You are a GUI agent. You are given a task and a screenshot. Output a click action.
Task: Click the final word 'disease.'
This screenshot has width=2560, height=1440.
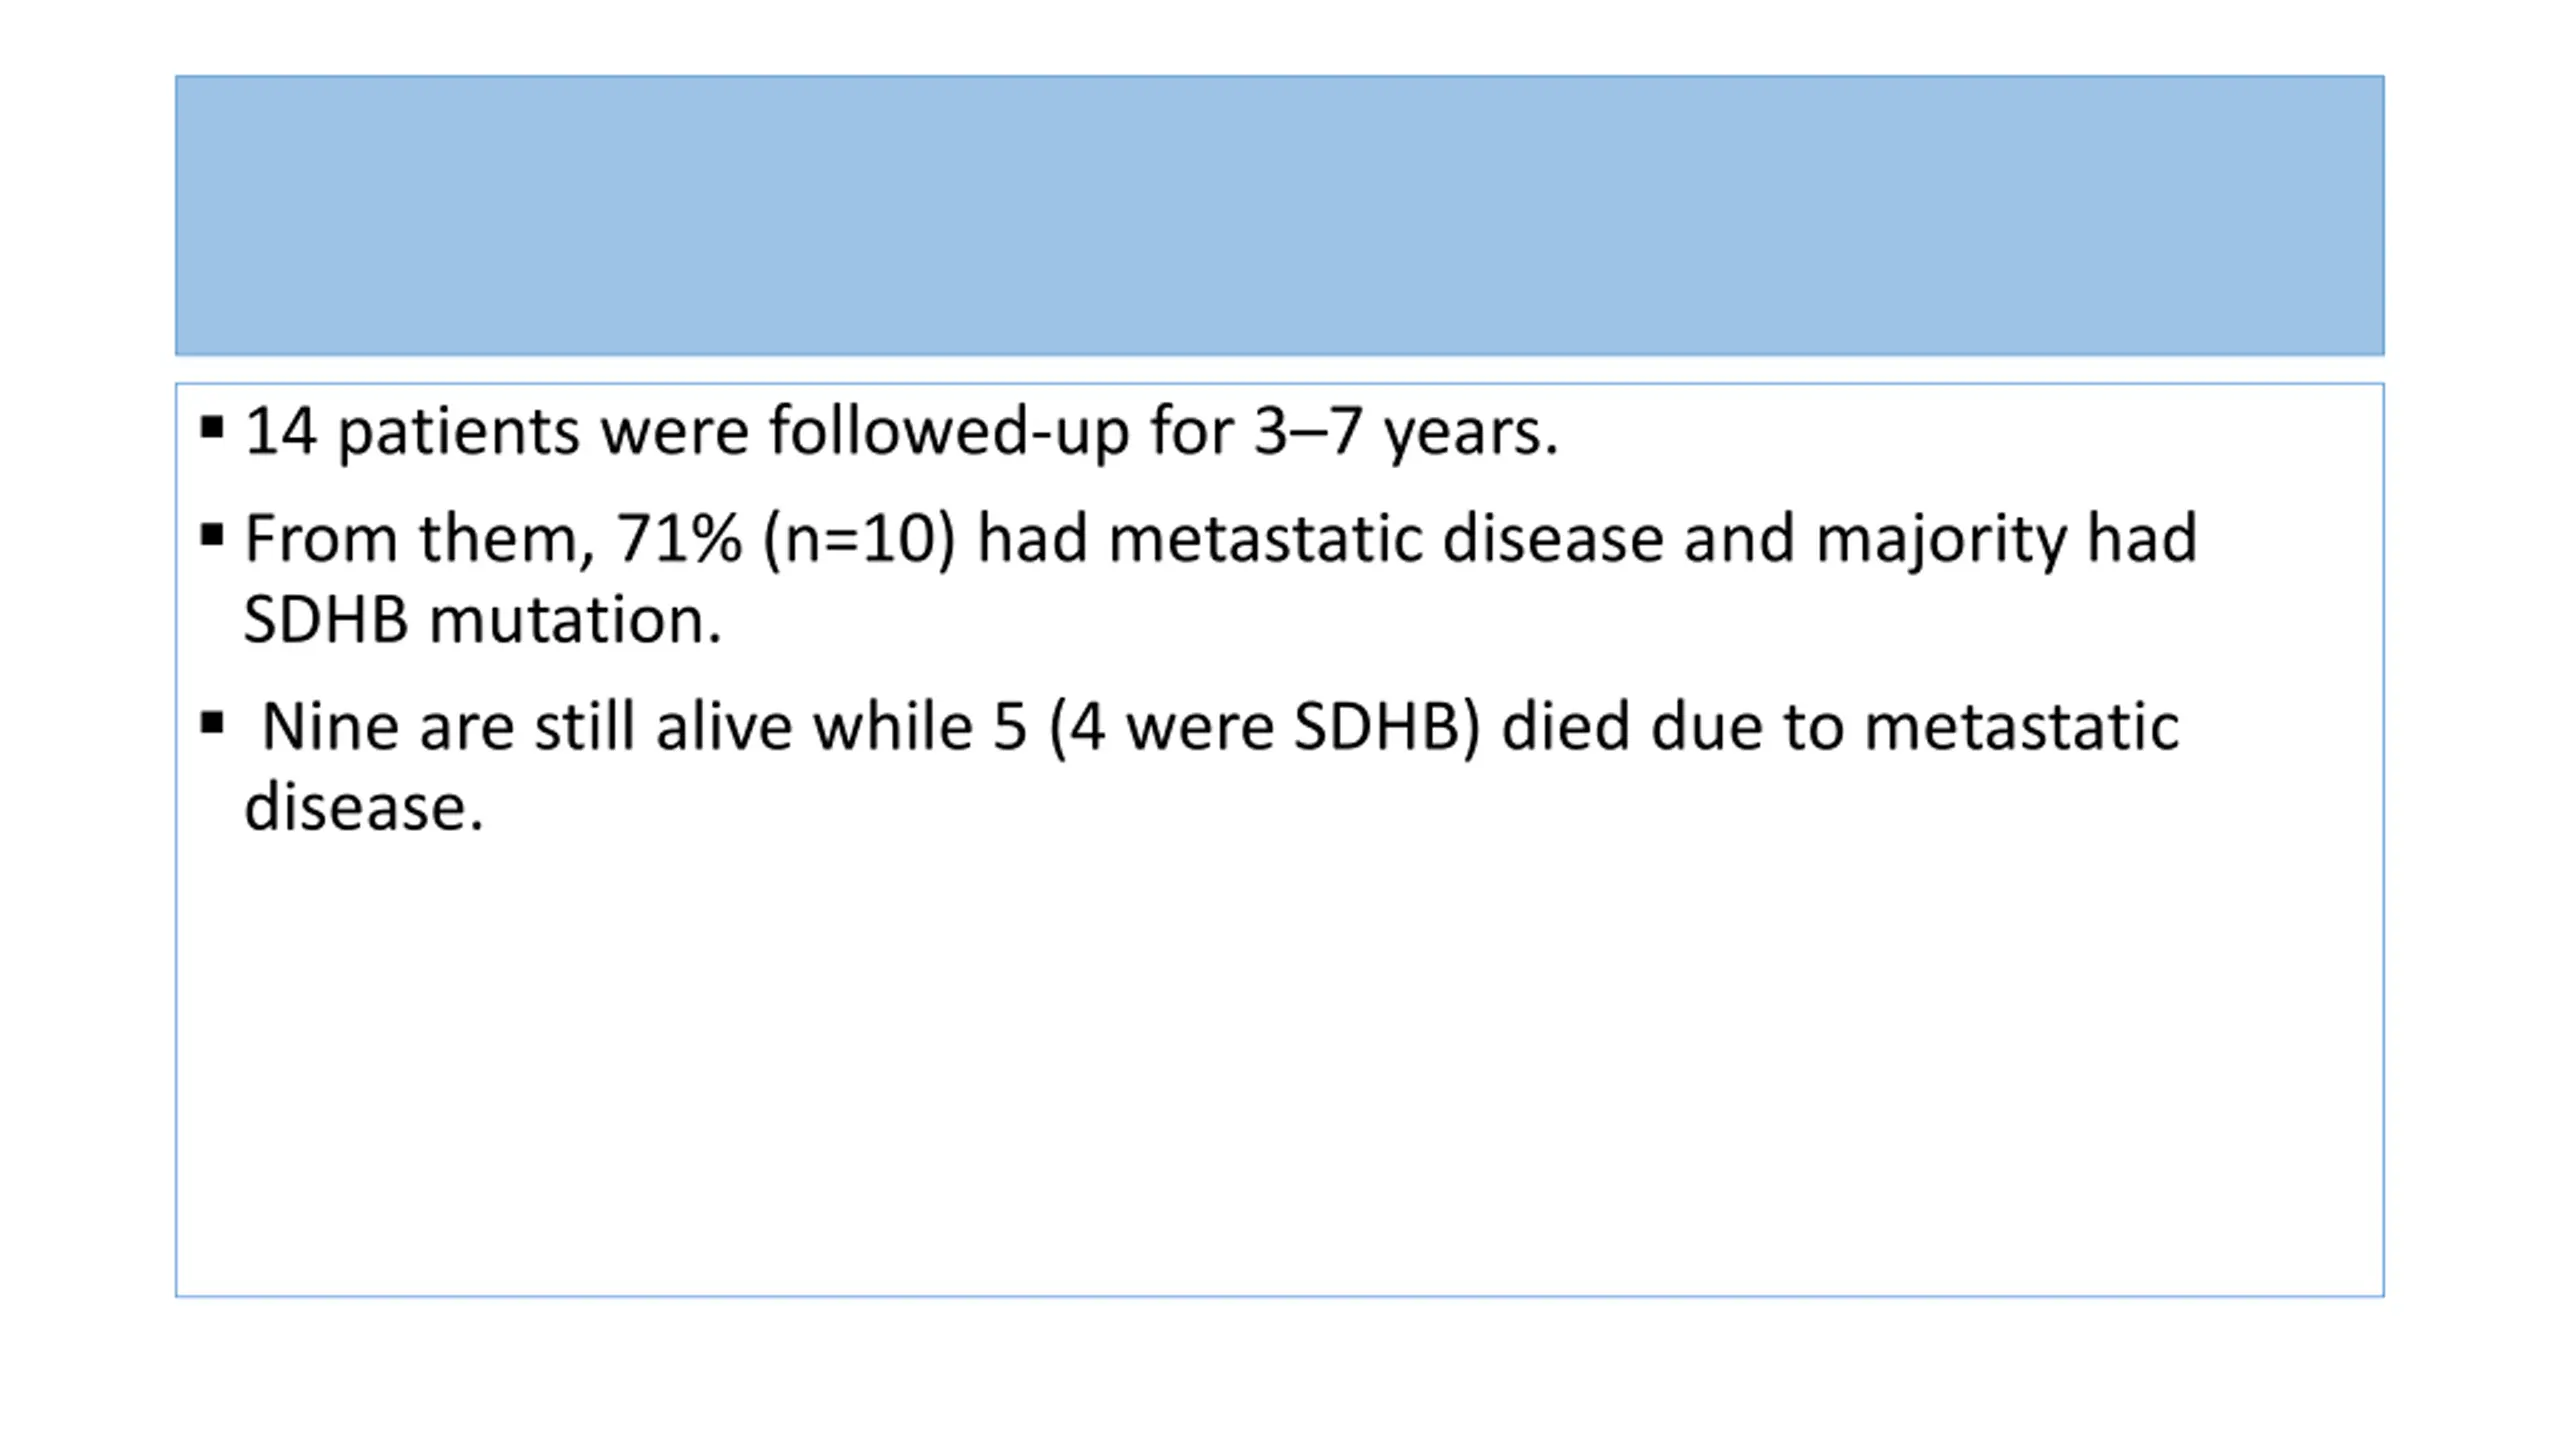point(364,807)
